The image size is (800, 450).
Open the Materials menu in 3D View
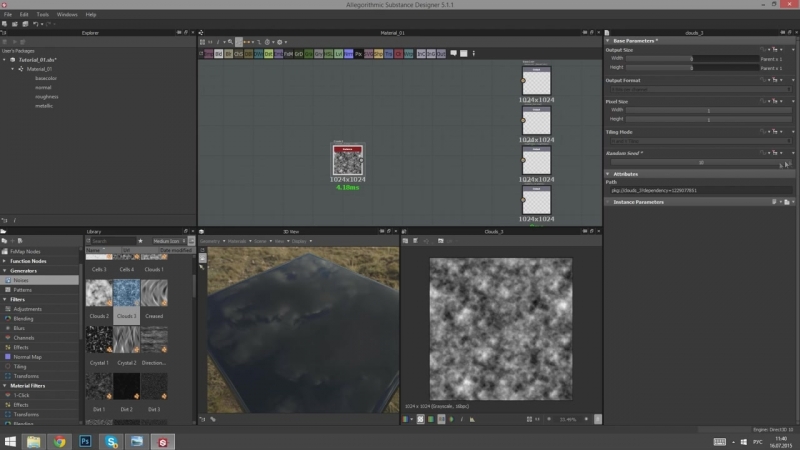pyautogui.click(x=239, y=241)
